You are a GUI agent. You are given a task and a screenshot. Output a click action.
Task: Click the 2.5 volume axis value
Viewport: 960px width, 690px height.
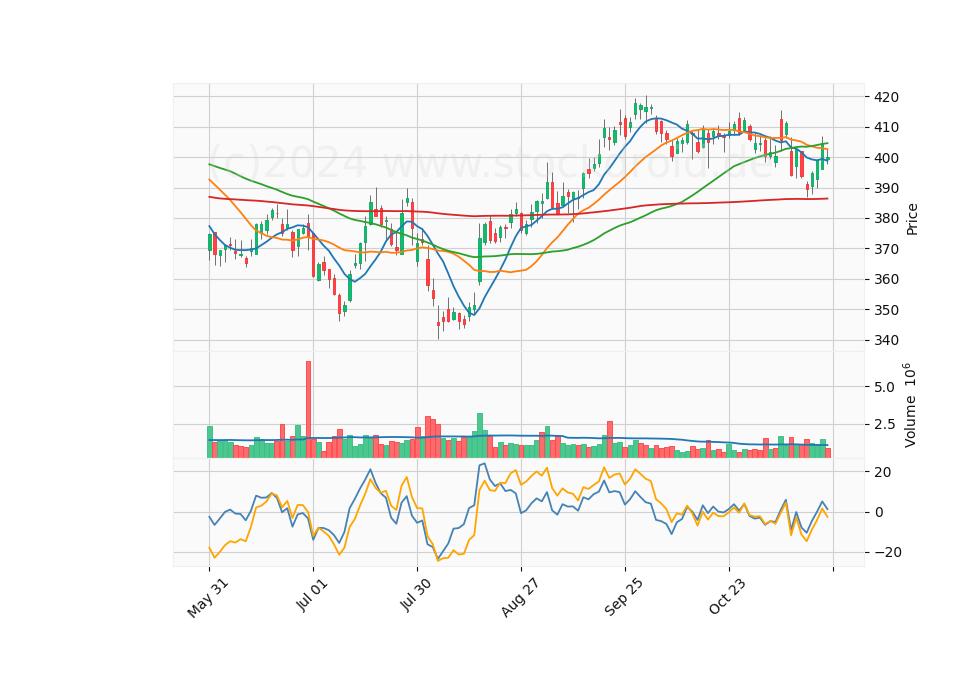coord(884,424)
